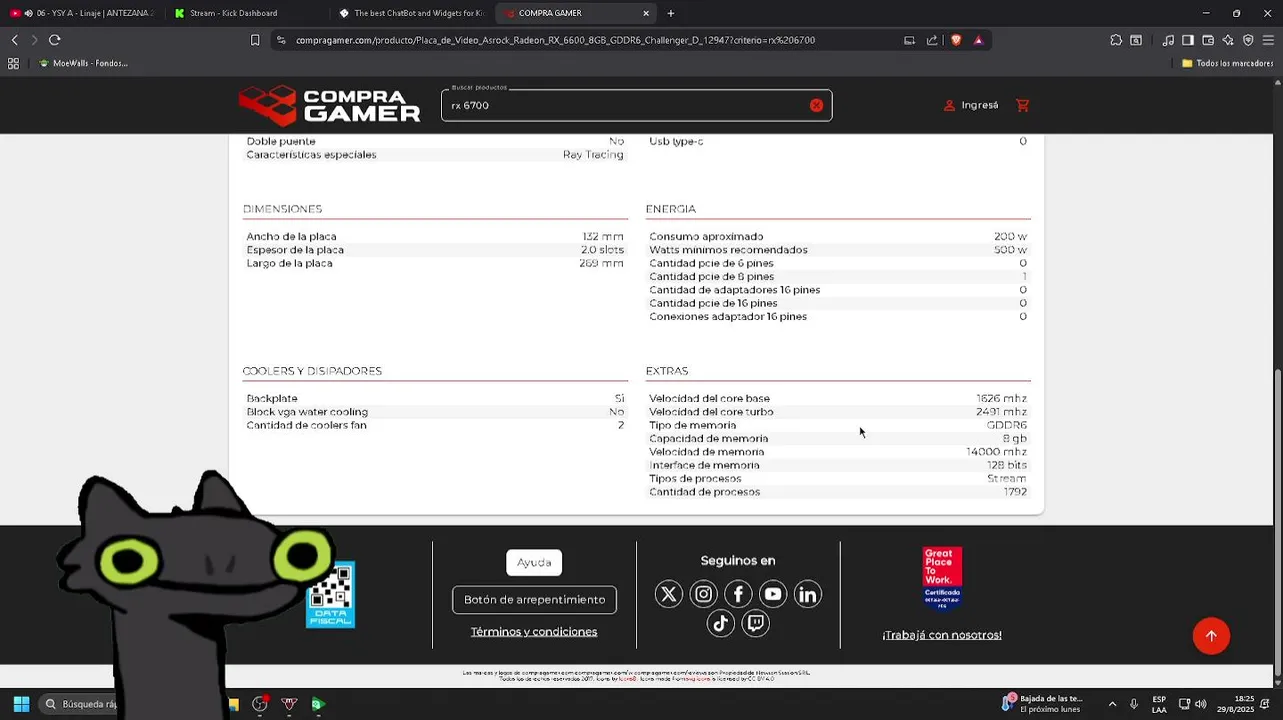Click the Brave Rewards triangle icon

(978, 40)
